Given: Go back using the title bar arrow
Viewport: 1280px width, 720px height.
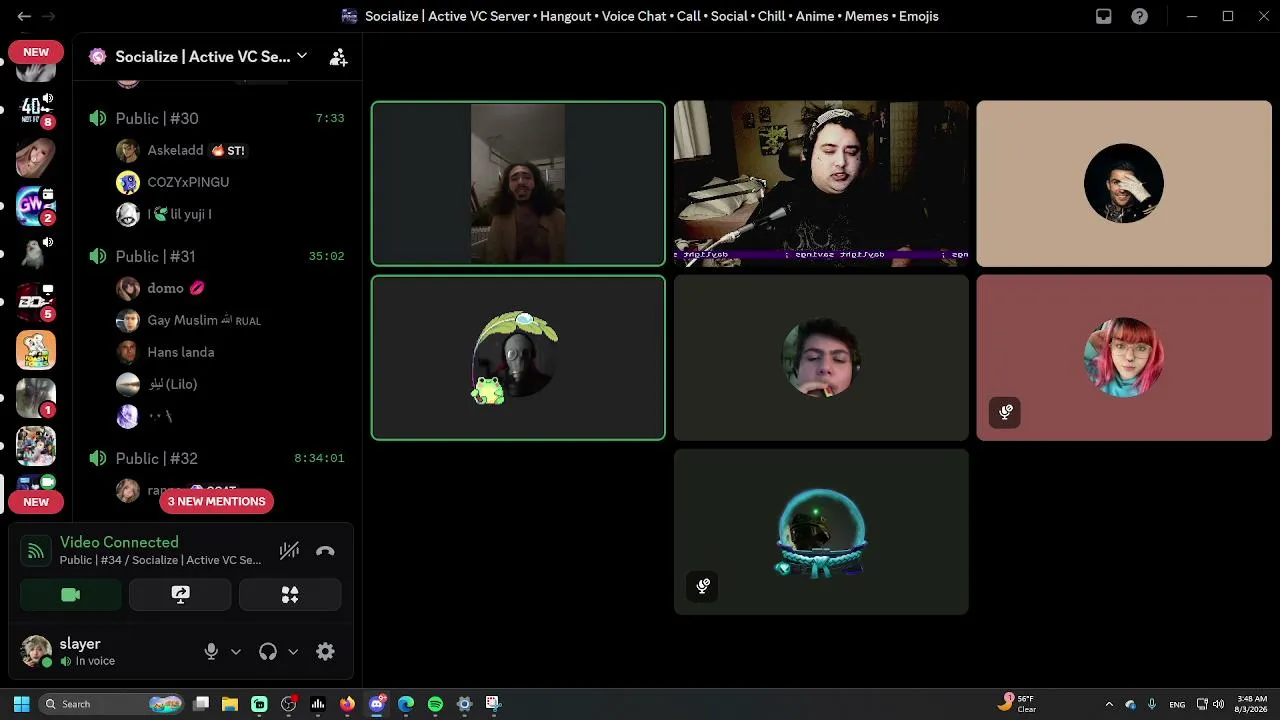Looking at the screenshot, I should (24, 16).
